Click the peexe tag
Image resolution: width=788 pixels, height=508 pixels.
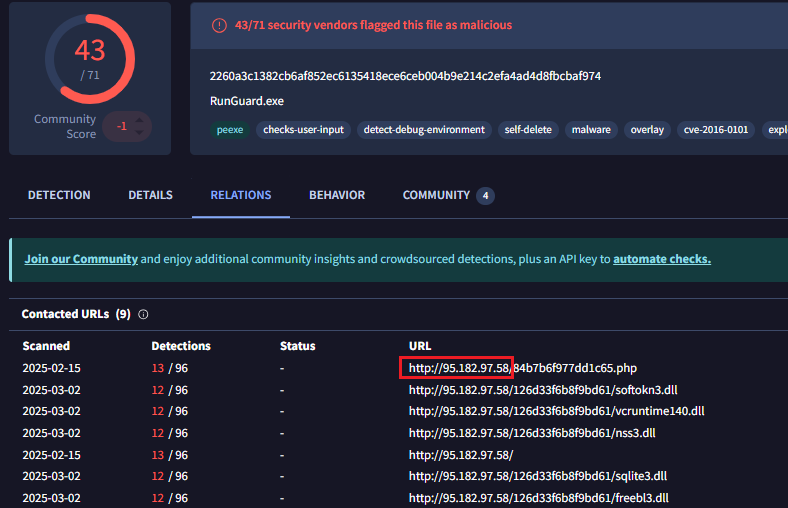(230, 130)
